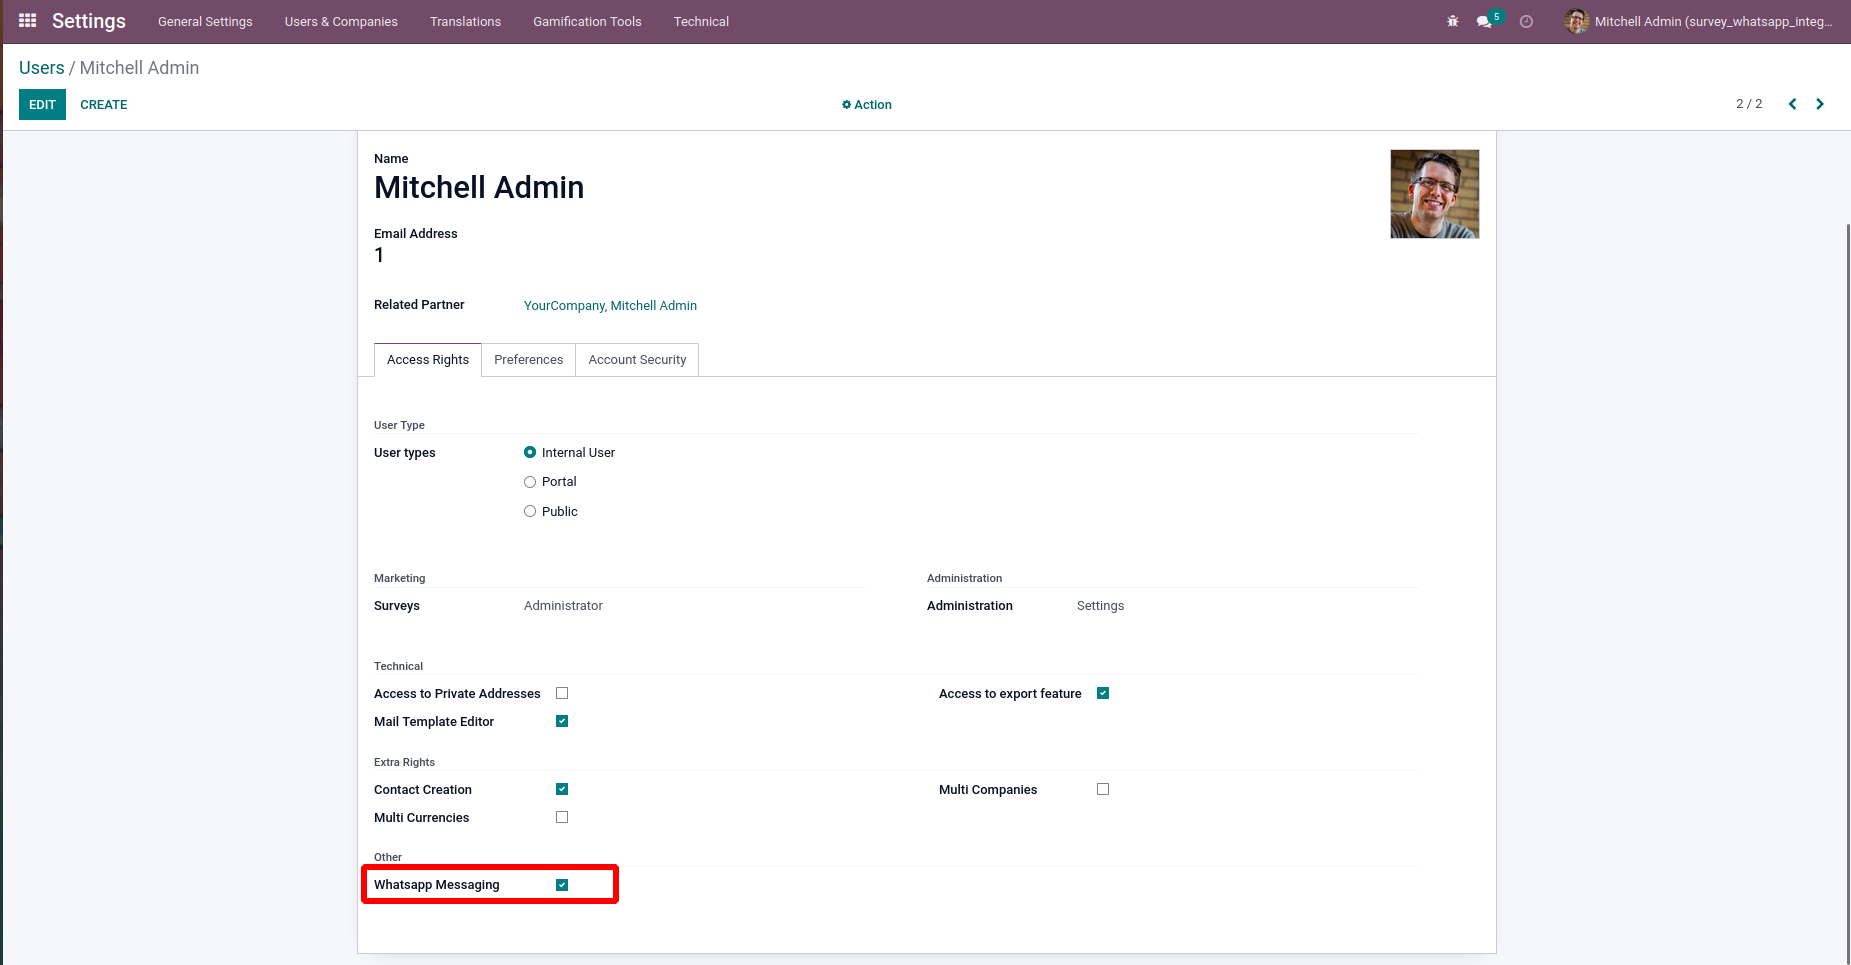This screenshot has width=1851, height=965.
Task: Go to next user record arrow
Action: click(1820, 104)
